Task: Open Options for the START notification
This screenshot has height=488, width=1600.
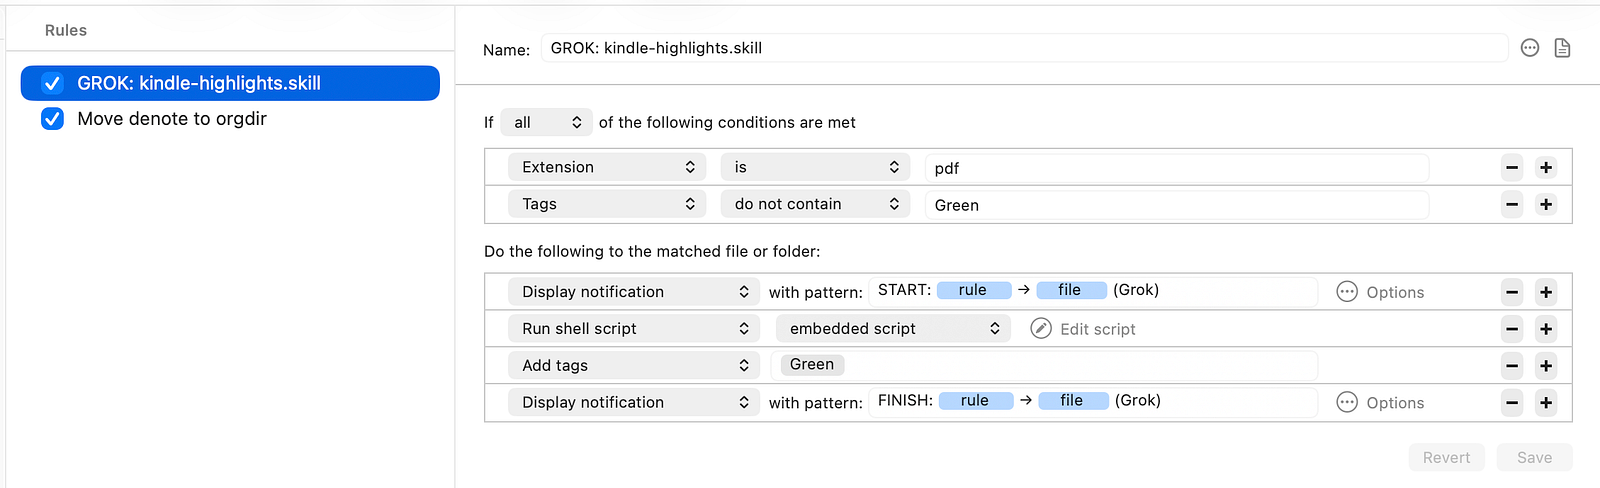Action: click(x=1380, y=292)
